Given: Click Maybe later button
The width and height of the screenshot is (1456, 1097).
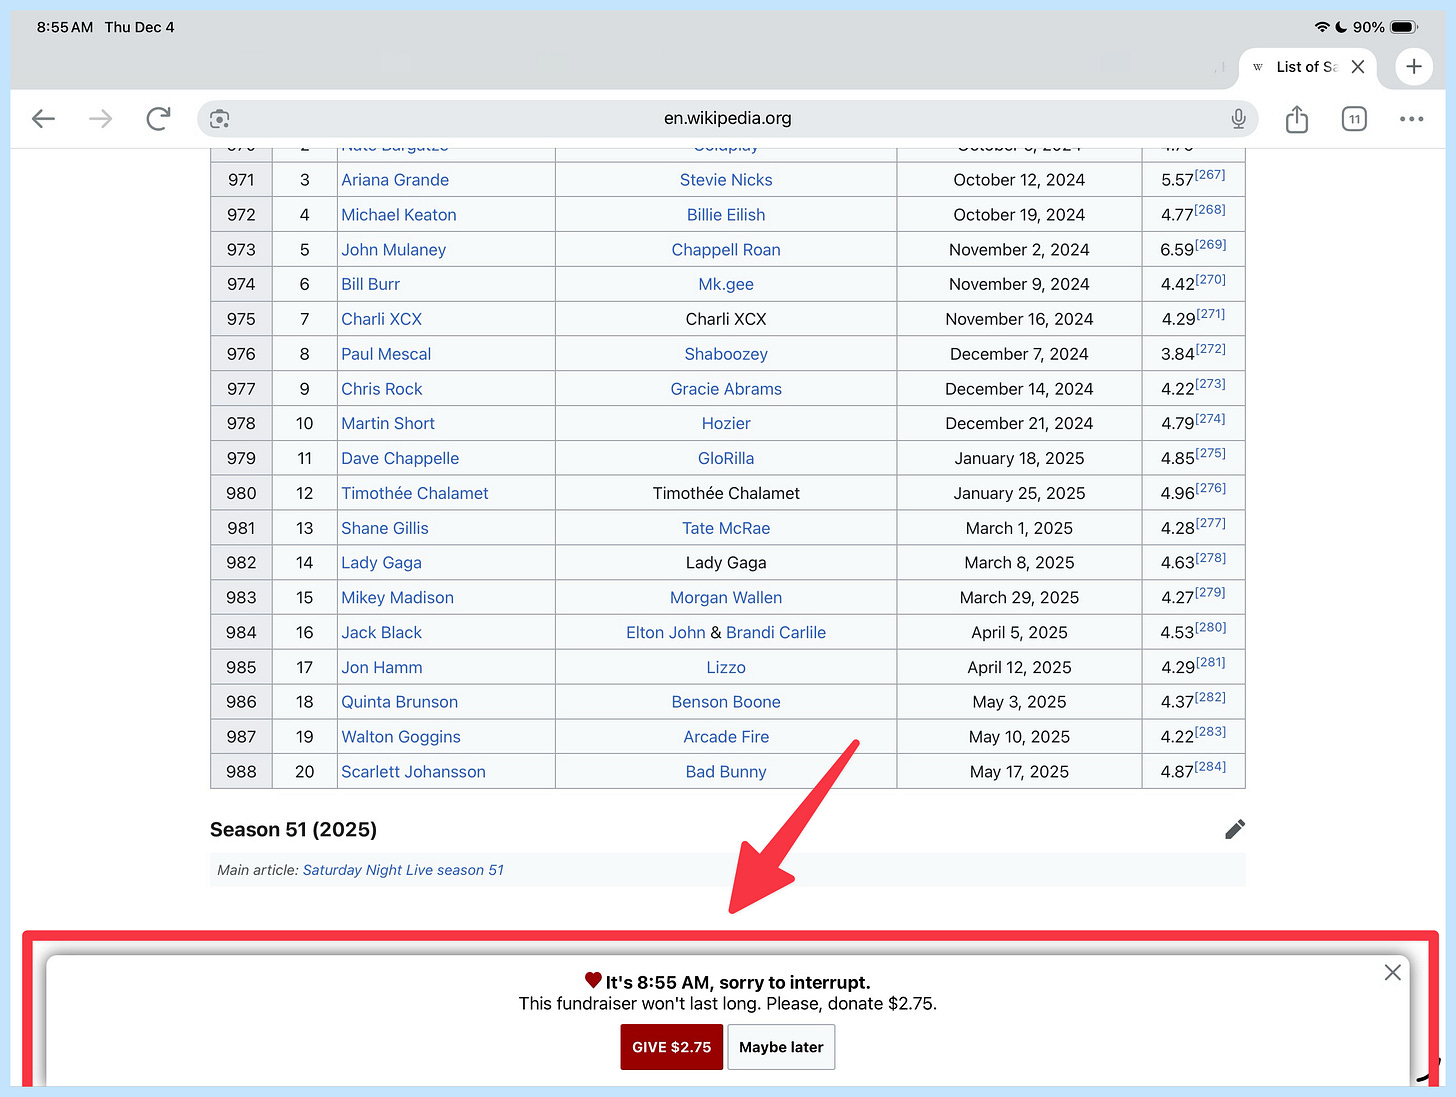Looking at the screenshot, I should pos(781,1047).
